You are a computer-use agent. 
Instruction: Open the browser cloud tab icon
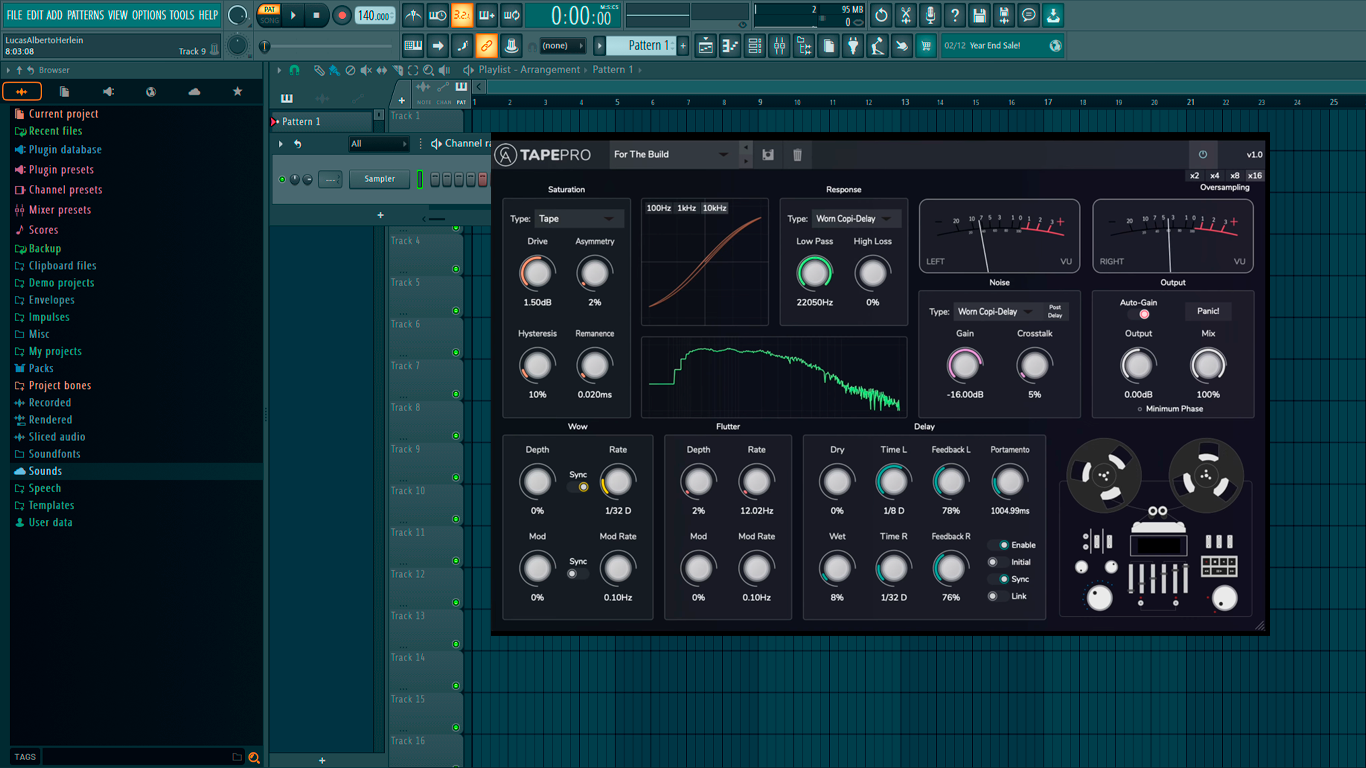pos(194,91)
